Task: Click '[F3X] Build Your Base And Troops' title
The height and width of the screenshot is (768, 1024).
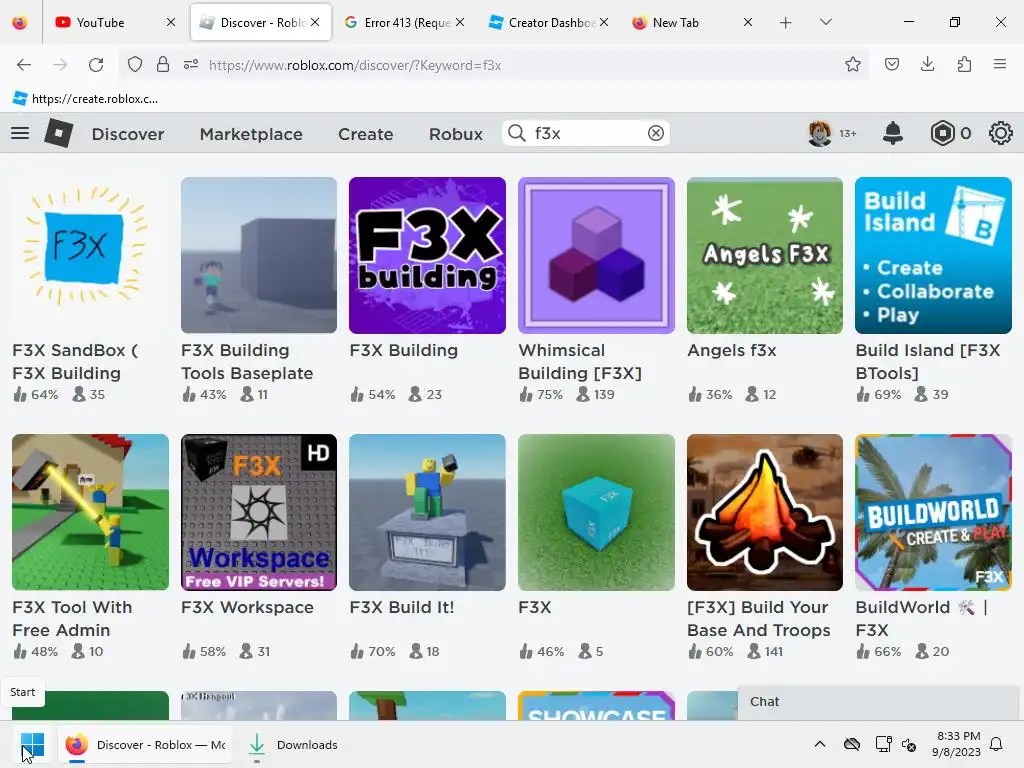Action: (x=759, y=618)
